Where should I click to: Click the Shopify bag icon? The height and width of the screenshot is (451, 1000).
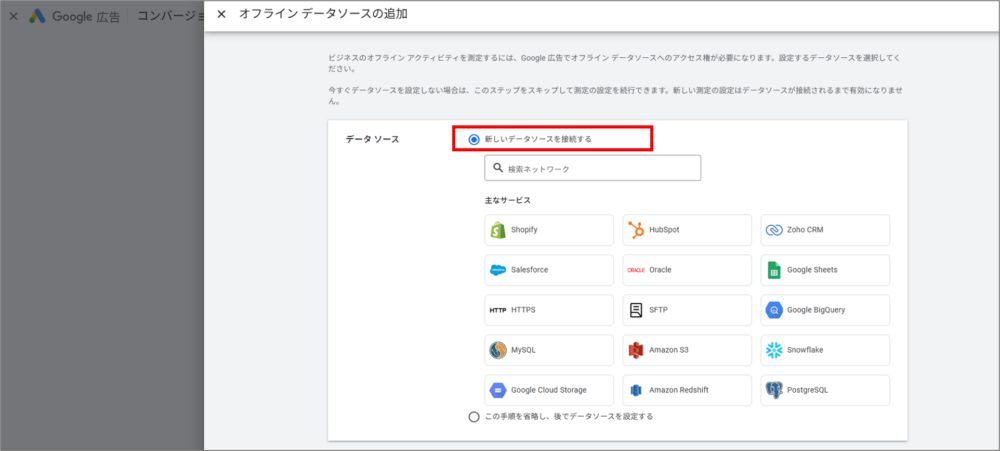pyautogui.click(x=498, y=230)
